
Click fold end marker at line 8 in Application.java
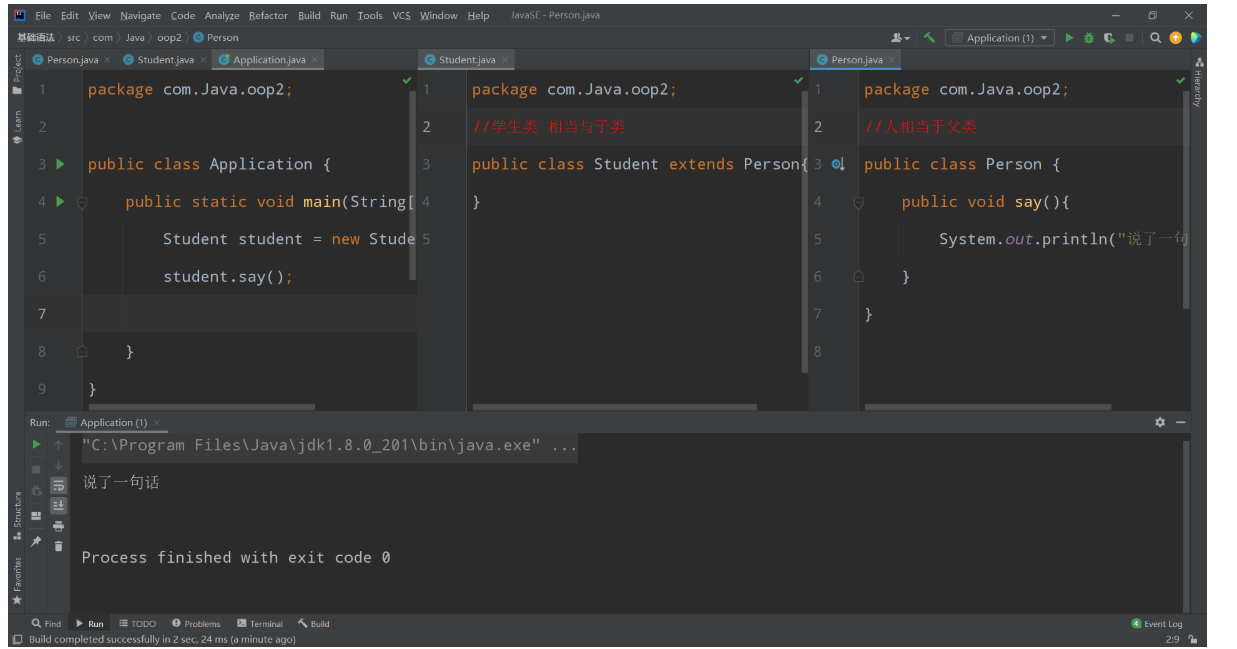click(82, 351)
